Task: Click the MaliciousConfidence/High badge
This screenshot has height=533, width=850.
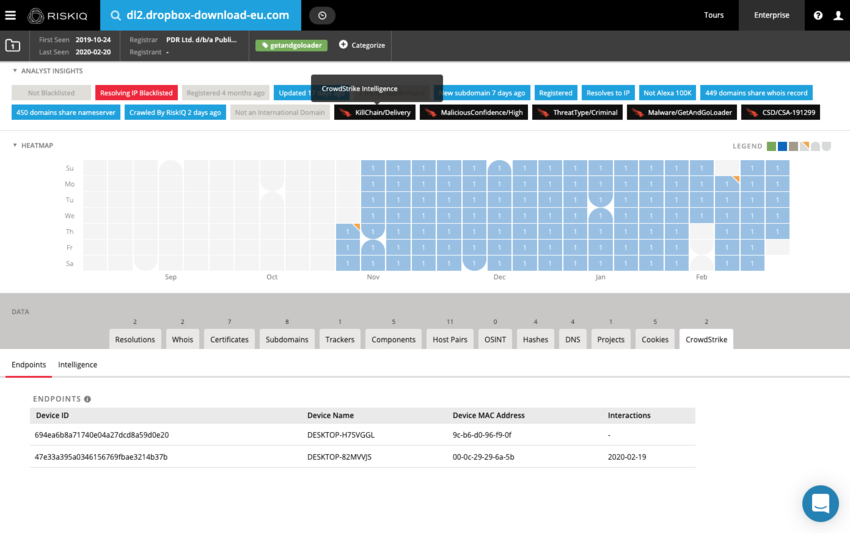Action: click(x=474, y=112)
